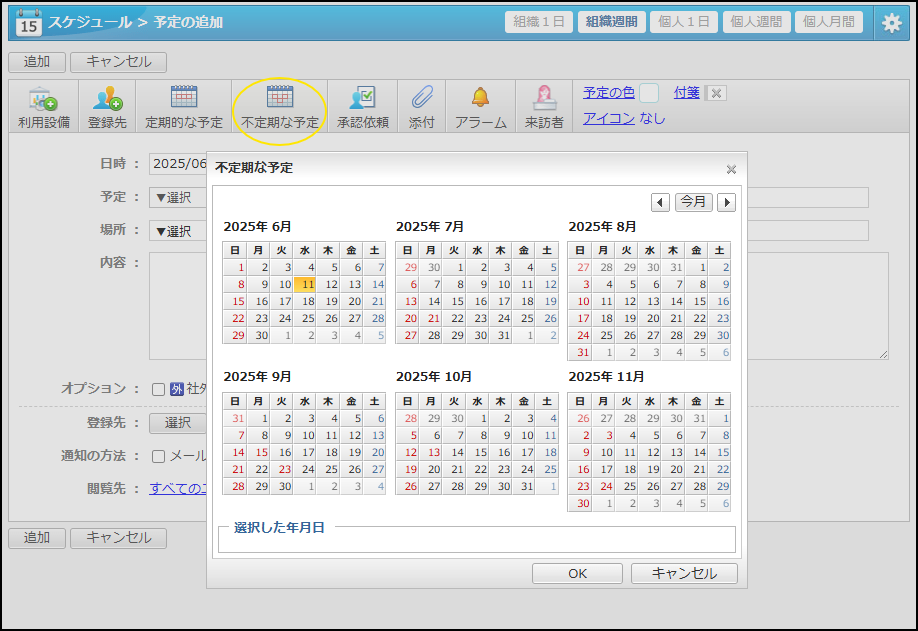Image resolution: width=918 pixels, height=631 pixels.
Task: Switch to 個人月間 view tab
Action: coord(829,22)
